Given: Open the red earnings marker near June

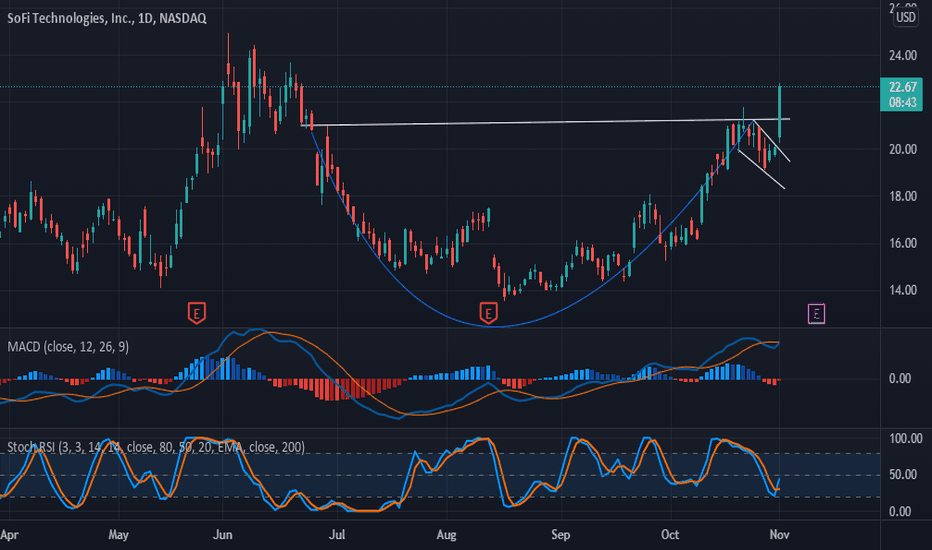Looking at the screenshot, I should coord(197,313).
